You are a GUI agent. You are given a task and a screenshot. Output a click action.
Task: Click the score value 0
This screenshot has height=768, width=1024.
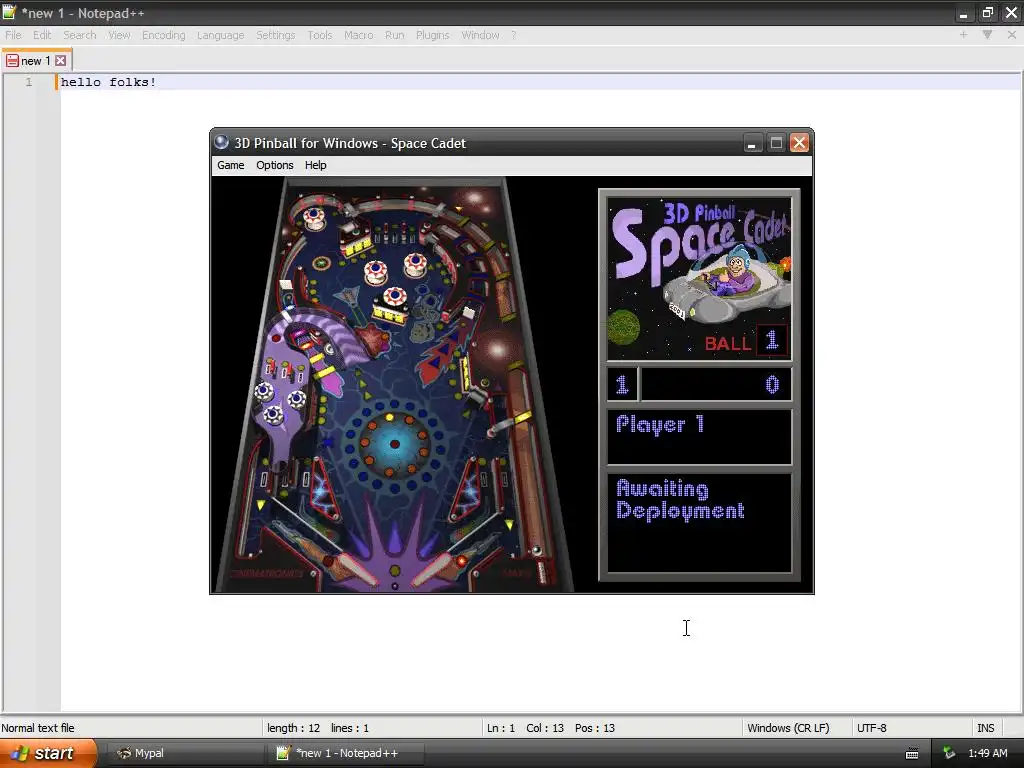click(772, 385)
